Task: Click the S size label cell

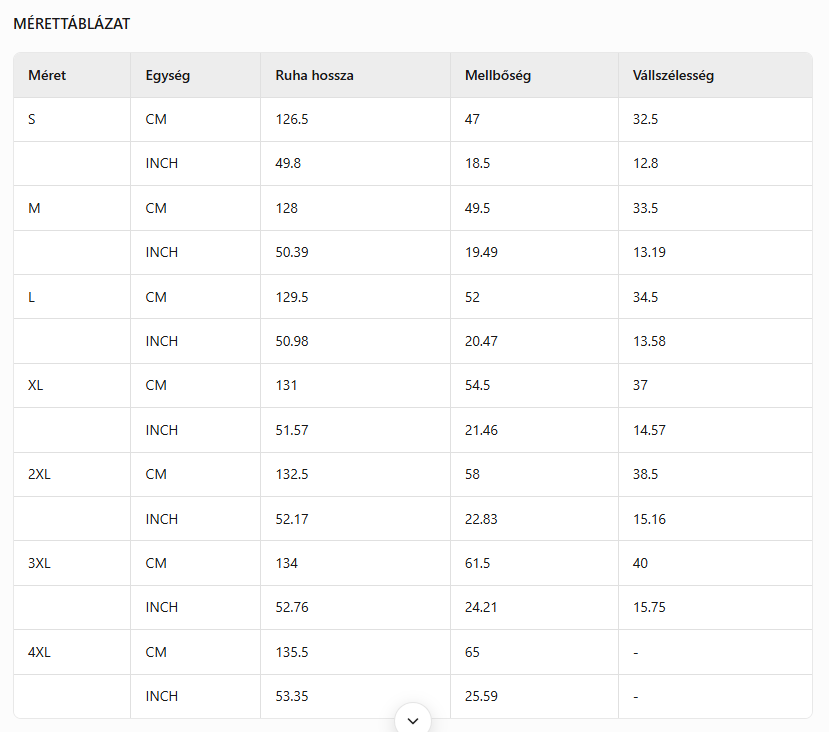Action: pyautogui.click(x=32, y=119)
